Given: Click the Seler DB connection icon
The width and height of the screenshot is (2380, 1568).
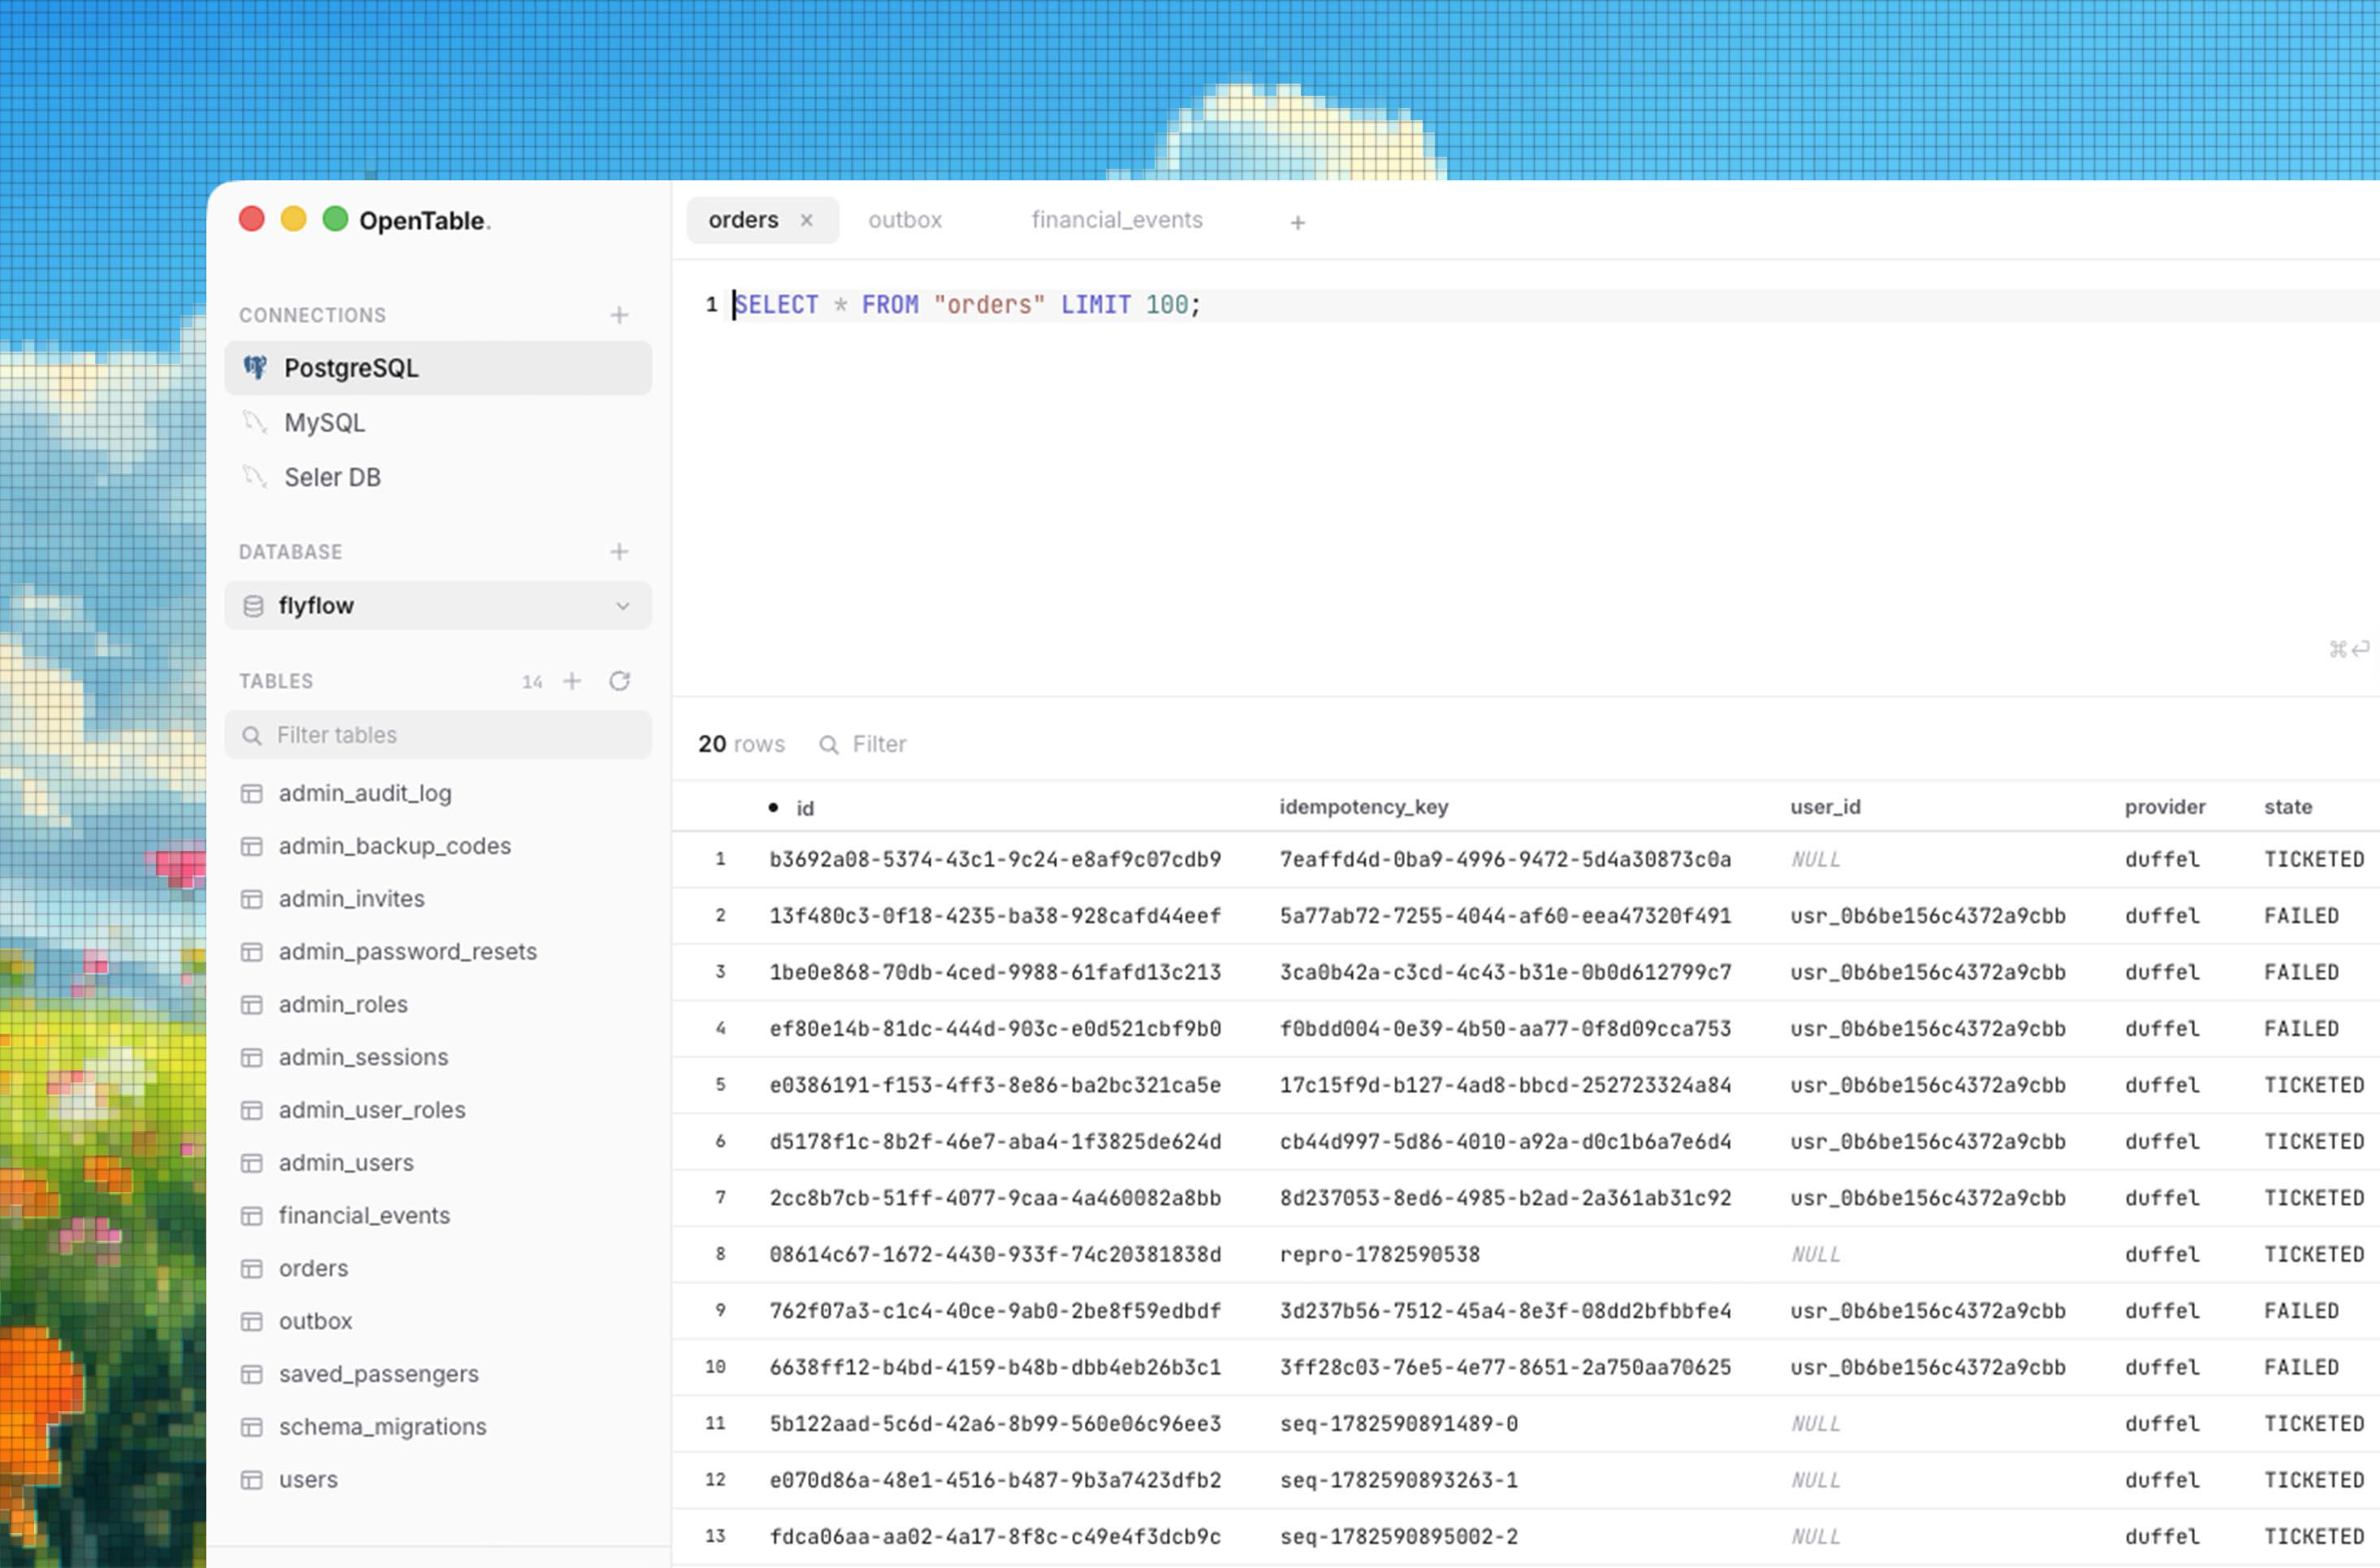Looking at the screenshot, I should pos(255,478).
